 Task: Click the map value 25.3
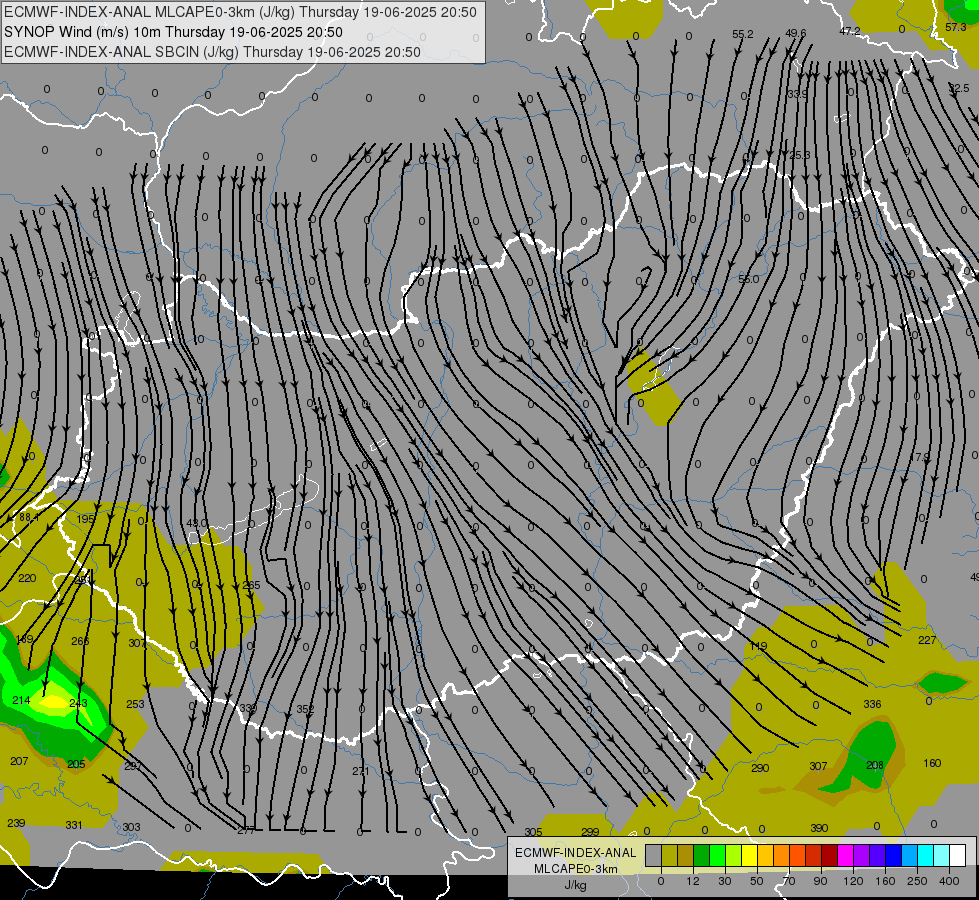[799, 155]
